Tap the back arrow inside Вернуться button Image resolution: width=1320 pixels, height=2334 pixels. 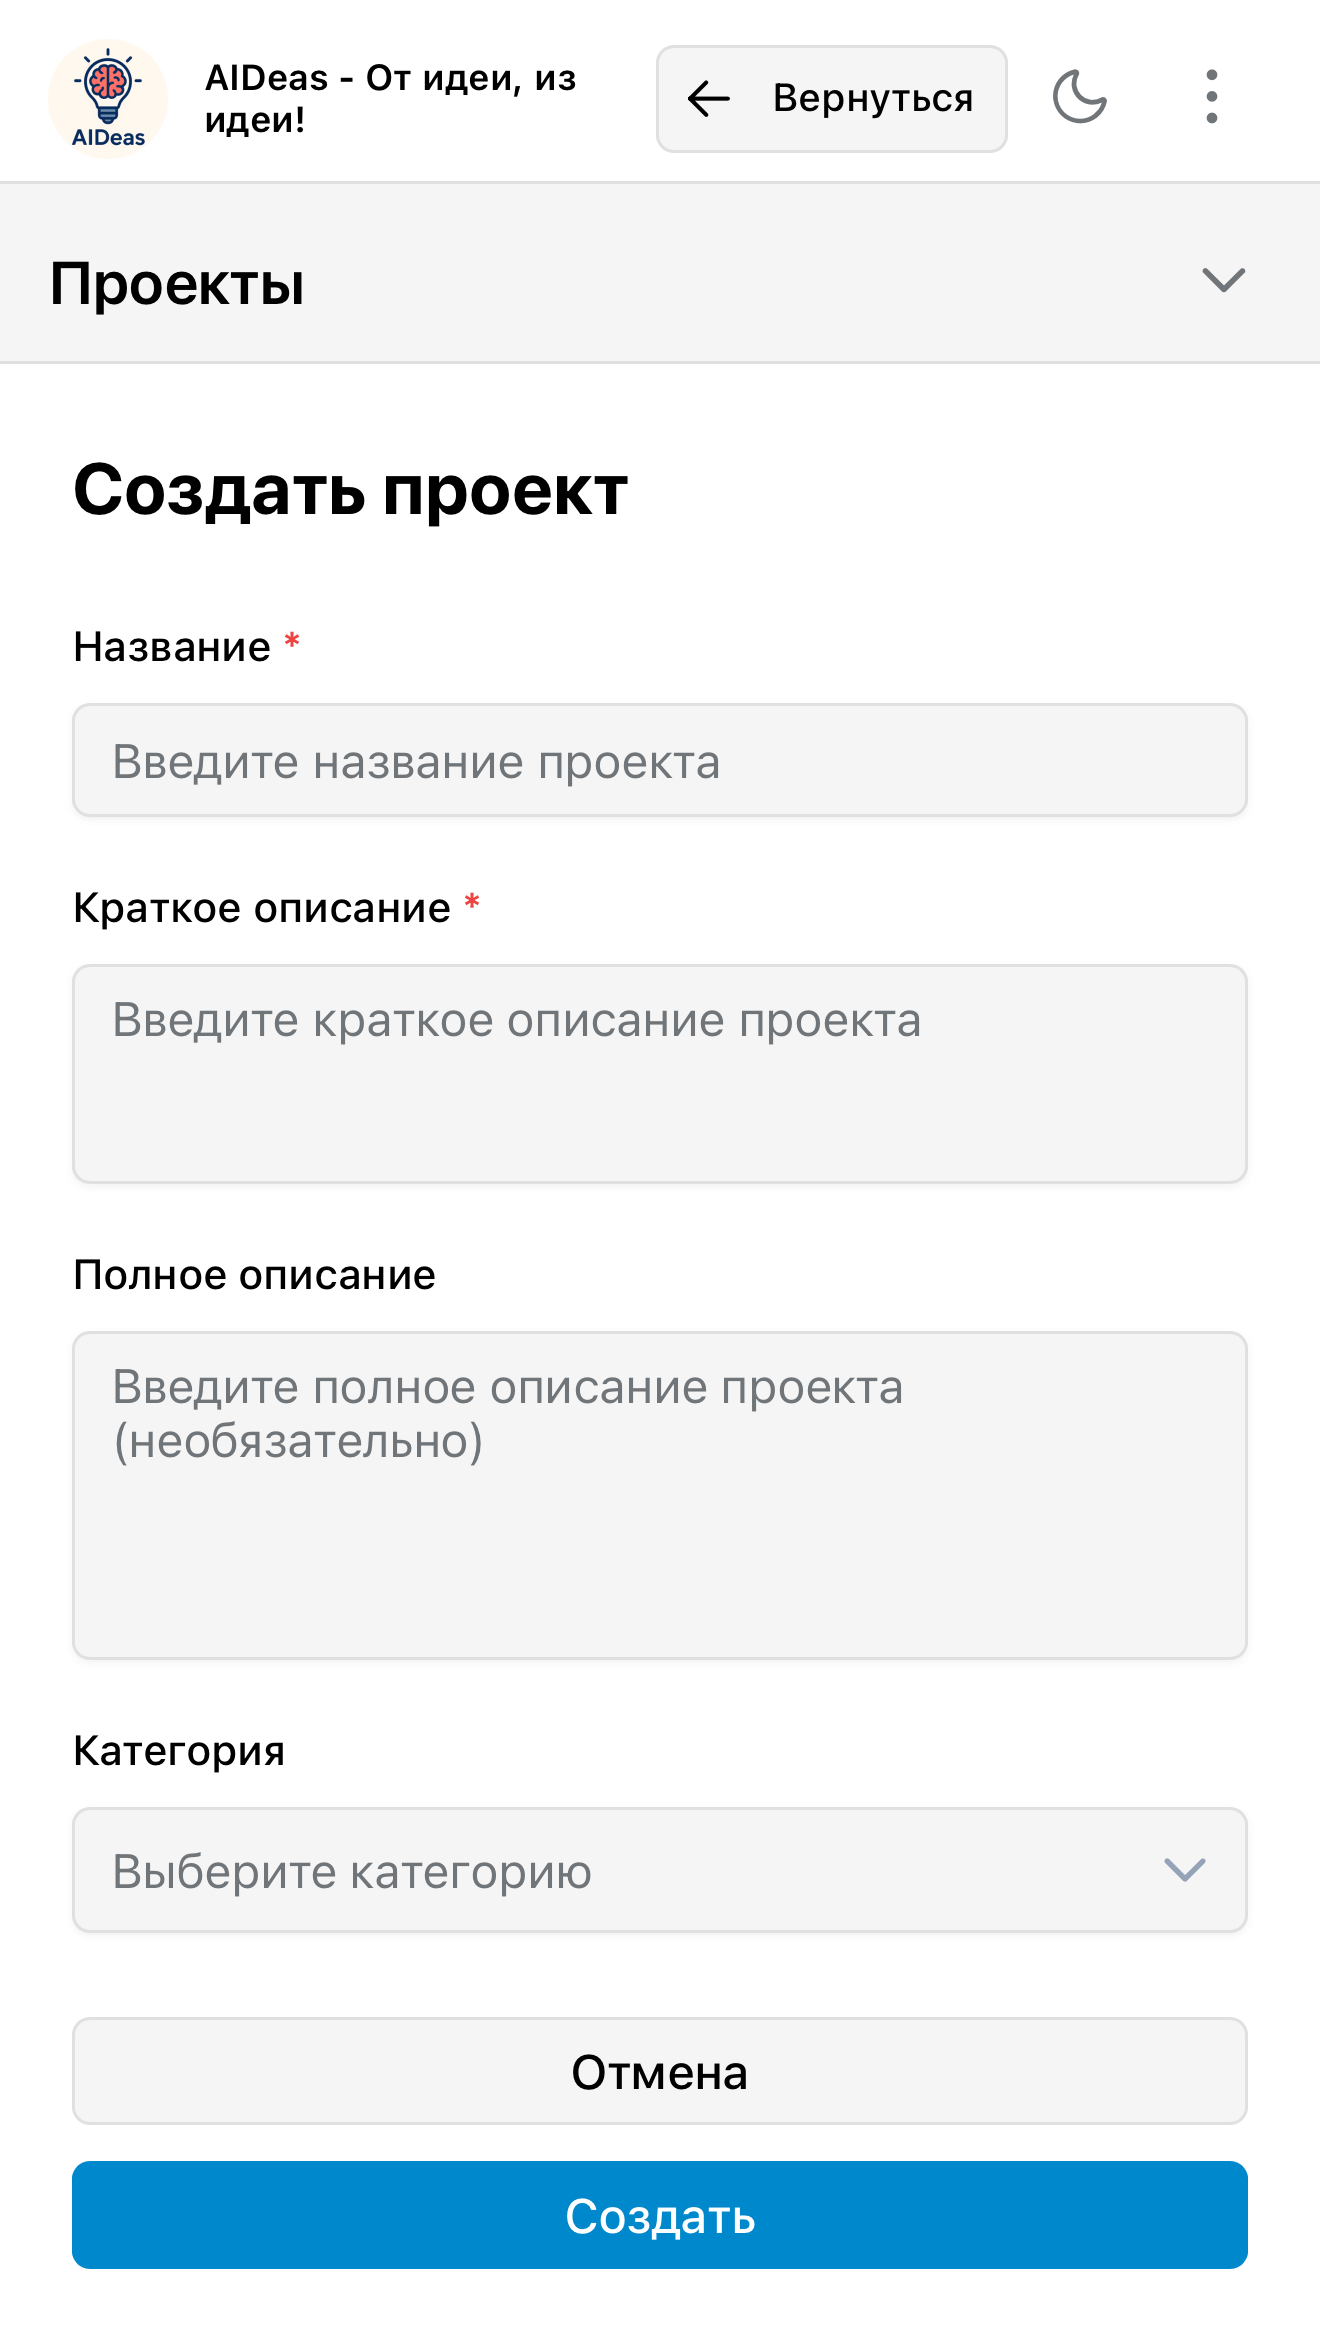click(x=707, y=99)
